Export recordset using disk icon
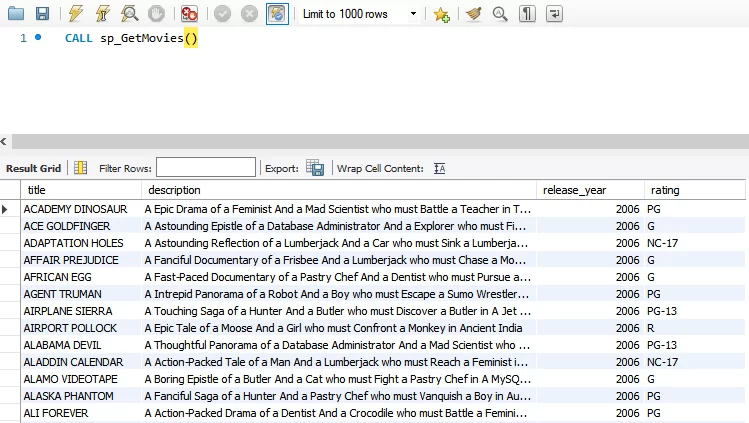 tap(315, 168)
